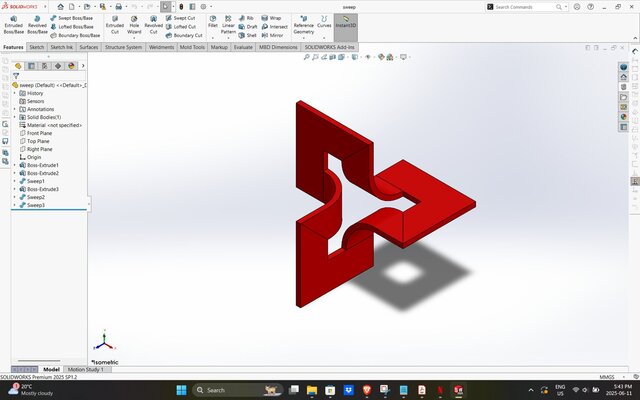Viewport: 640px width, 400px height.
Task: Click the Extruded Cut tool
Action: [115, 24]
